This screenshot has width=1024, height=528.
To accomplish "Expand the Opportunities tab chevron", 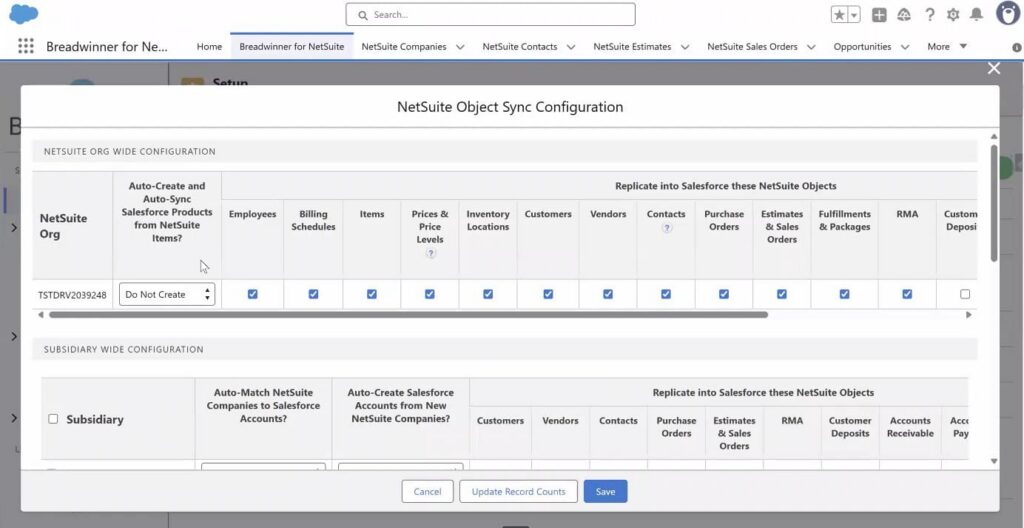I will [x=904, y=47].
